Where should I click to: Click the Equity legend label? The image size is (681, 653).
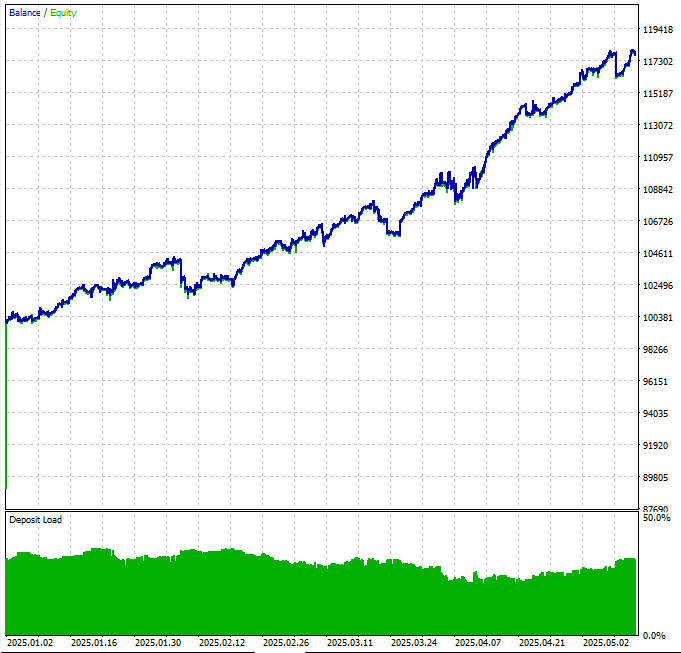coord(63,13)
